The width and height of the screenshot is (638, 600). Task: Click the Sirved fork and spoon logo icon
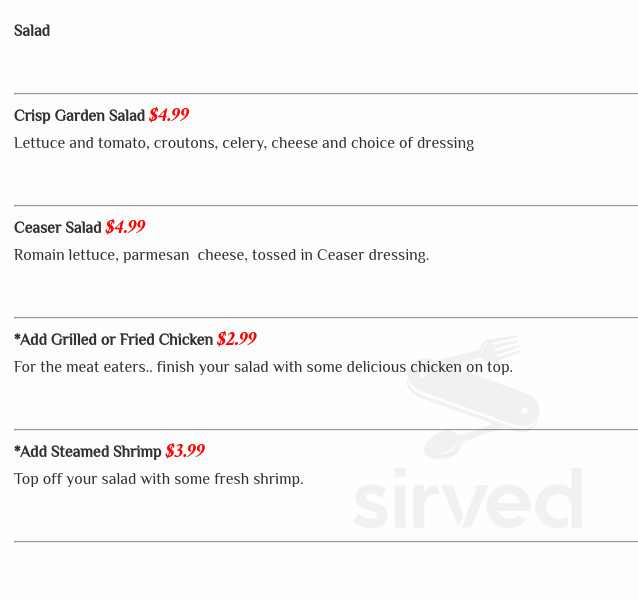coord(472,397)
